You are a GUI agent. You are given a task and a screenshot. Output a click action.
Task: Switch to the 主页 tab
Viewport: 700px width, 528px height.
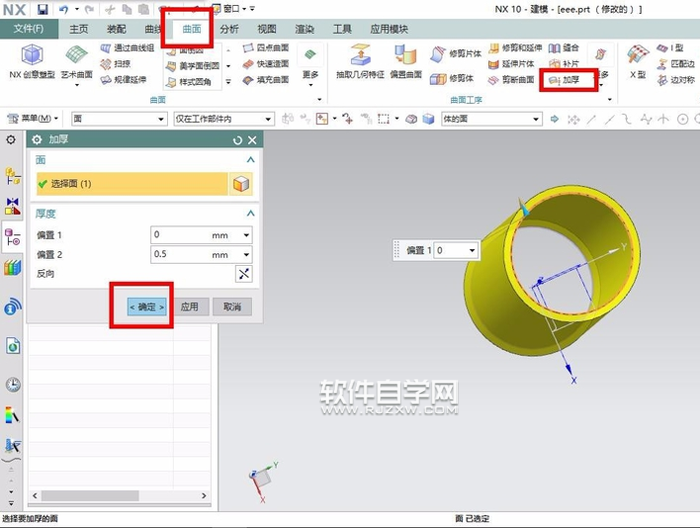[79, 29]
